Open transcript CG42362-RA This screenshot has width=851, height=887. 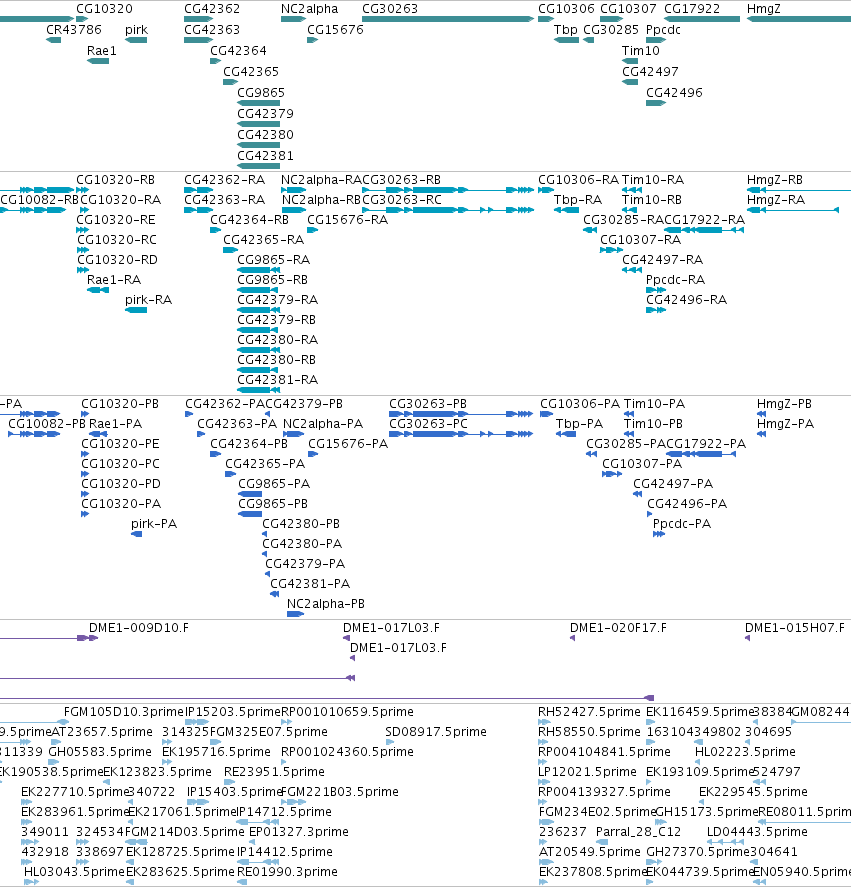(x=224, y=179)
